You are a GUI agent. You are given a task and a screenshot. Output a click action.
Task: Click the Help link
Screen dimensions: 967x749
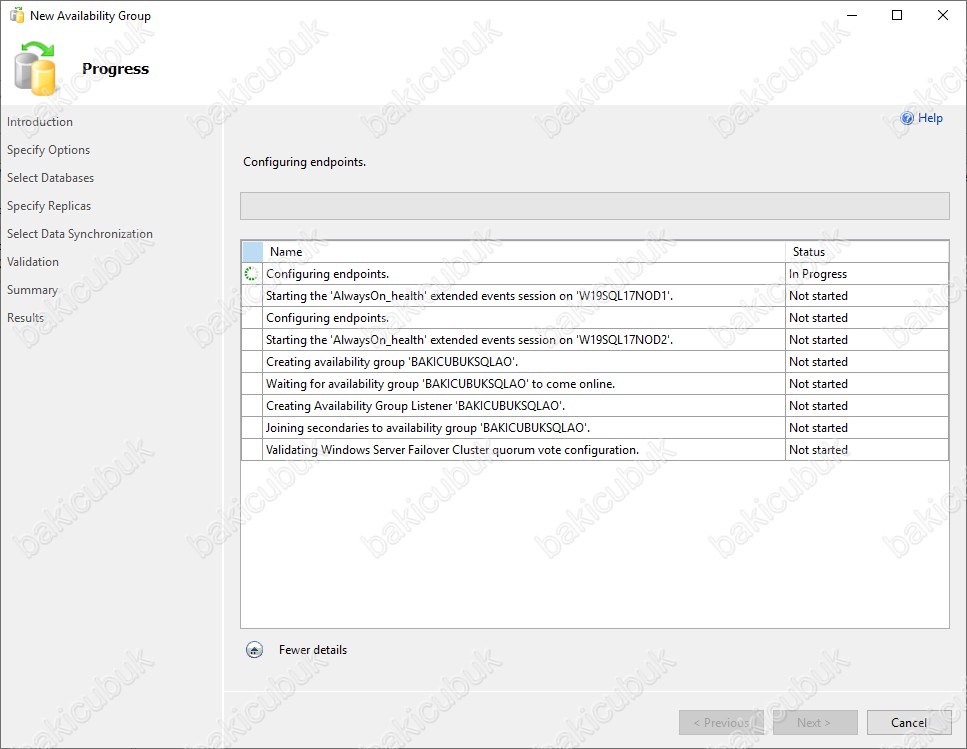pos(930,118)
